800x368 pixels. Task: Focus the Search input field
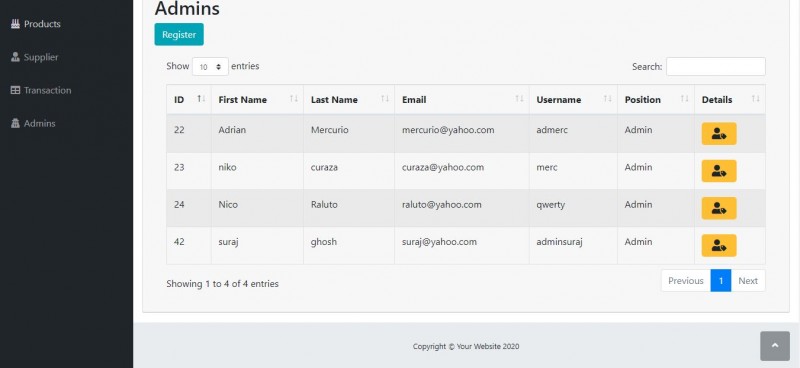coord(716,67)
